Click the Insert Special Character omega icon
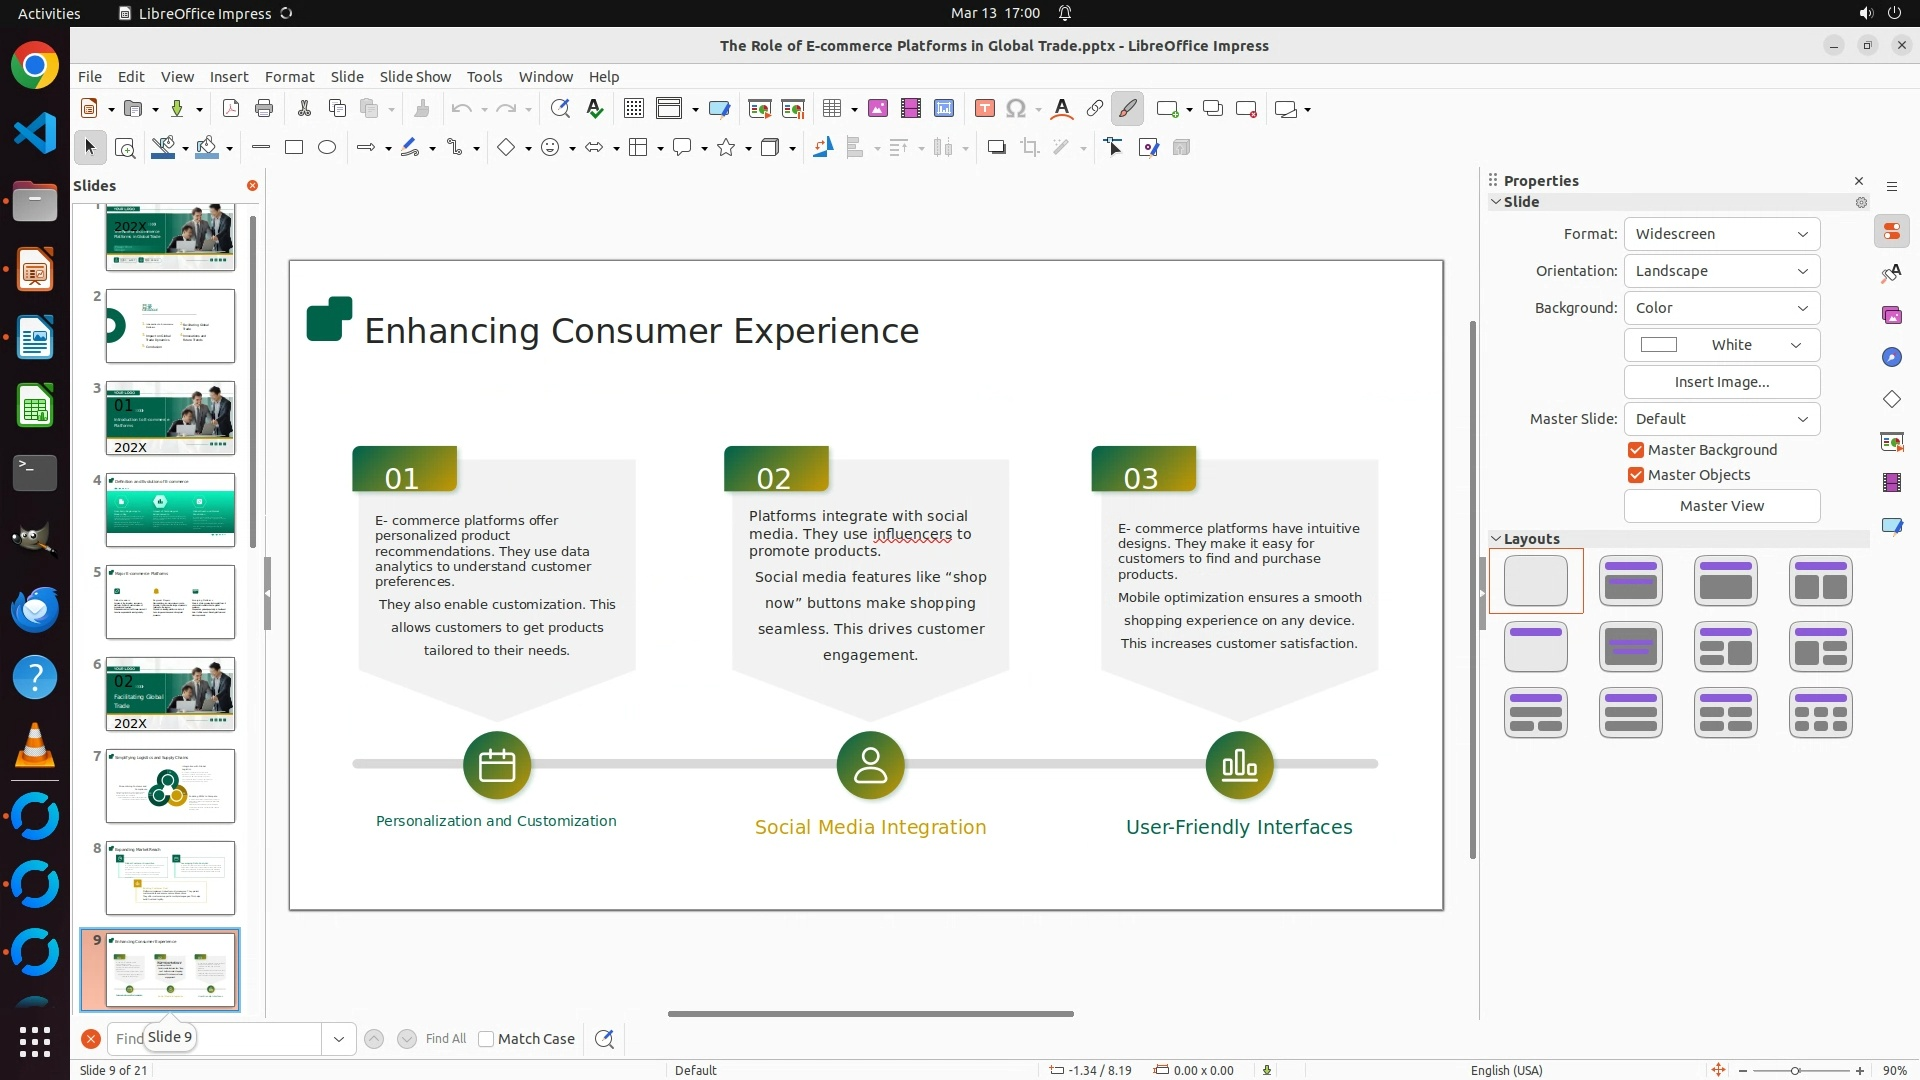The image size is (1920, 1080). click(x=1016, y=109)
